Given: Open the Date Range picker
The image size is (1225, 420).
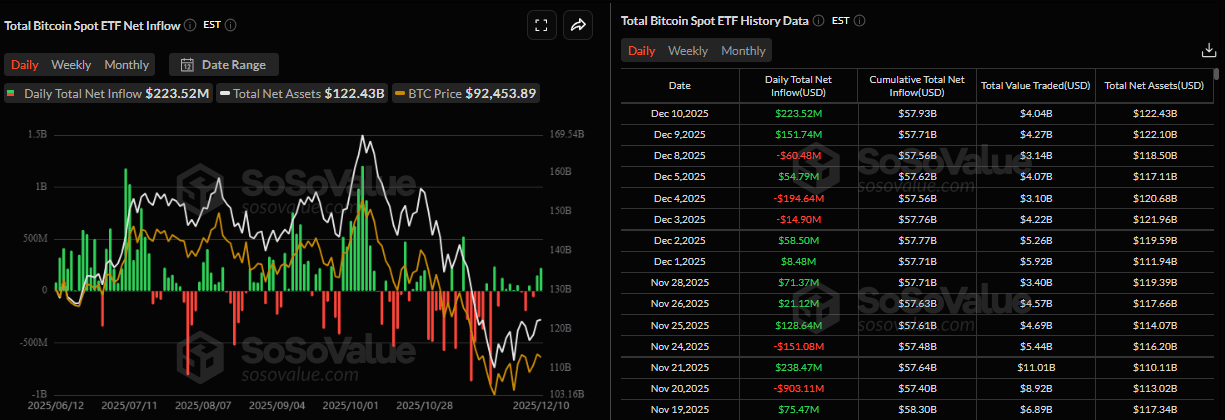Looking at the screenshot, I should (224, 65).
